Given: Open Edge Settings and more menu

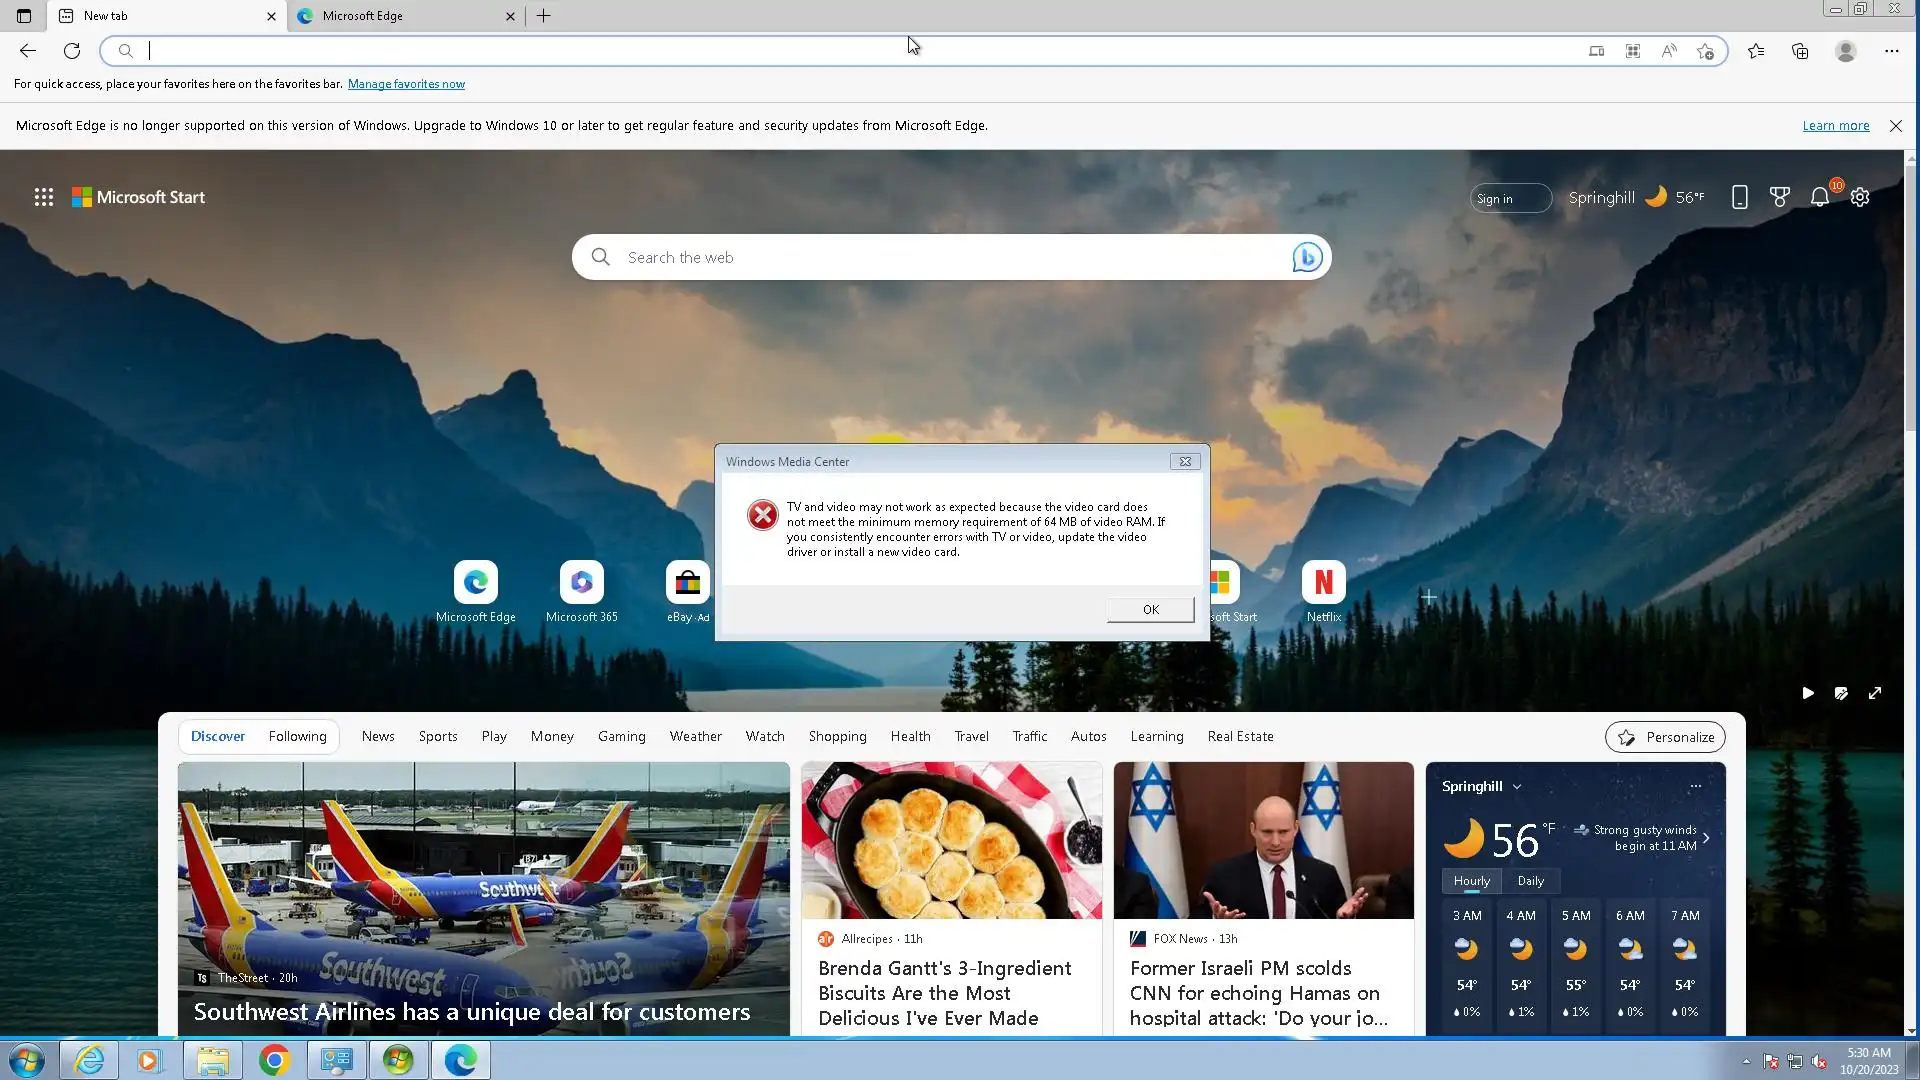Looking at the screenshot, I should tap(1891, 51).
